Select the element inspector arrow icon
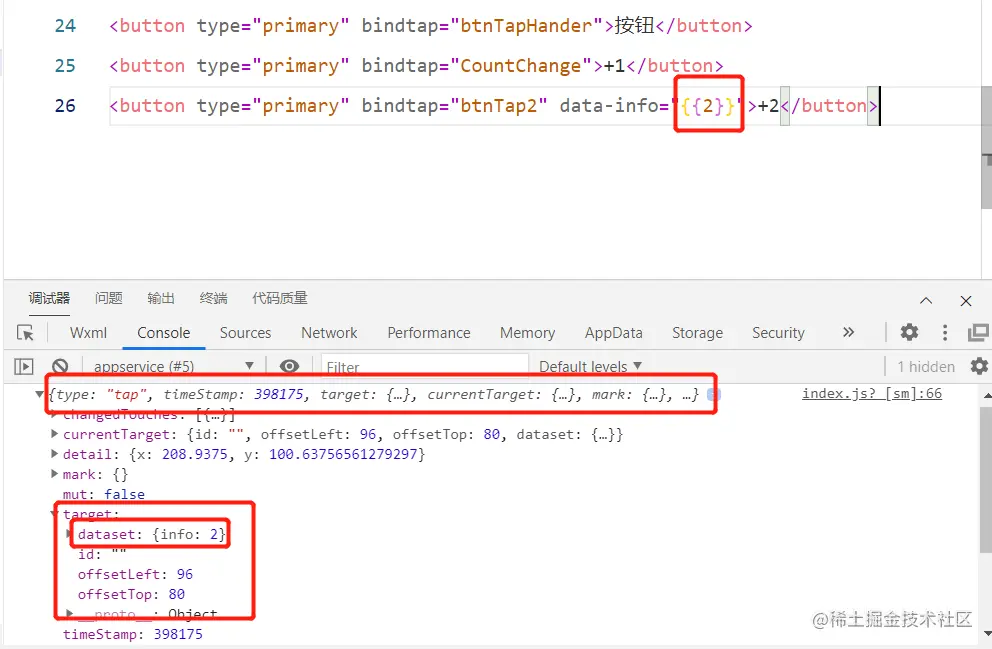Image resolution: width=992 pixels, height=649 pixels. click(x=25, y=333)
